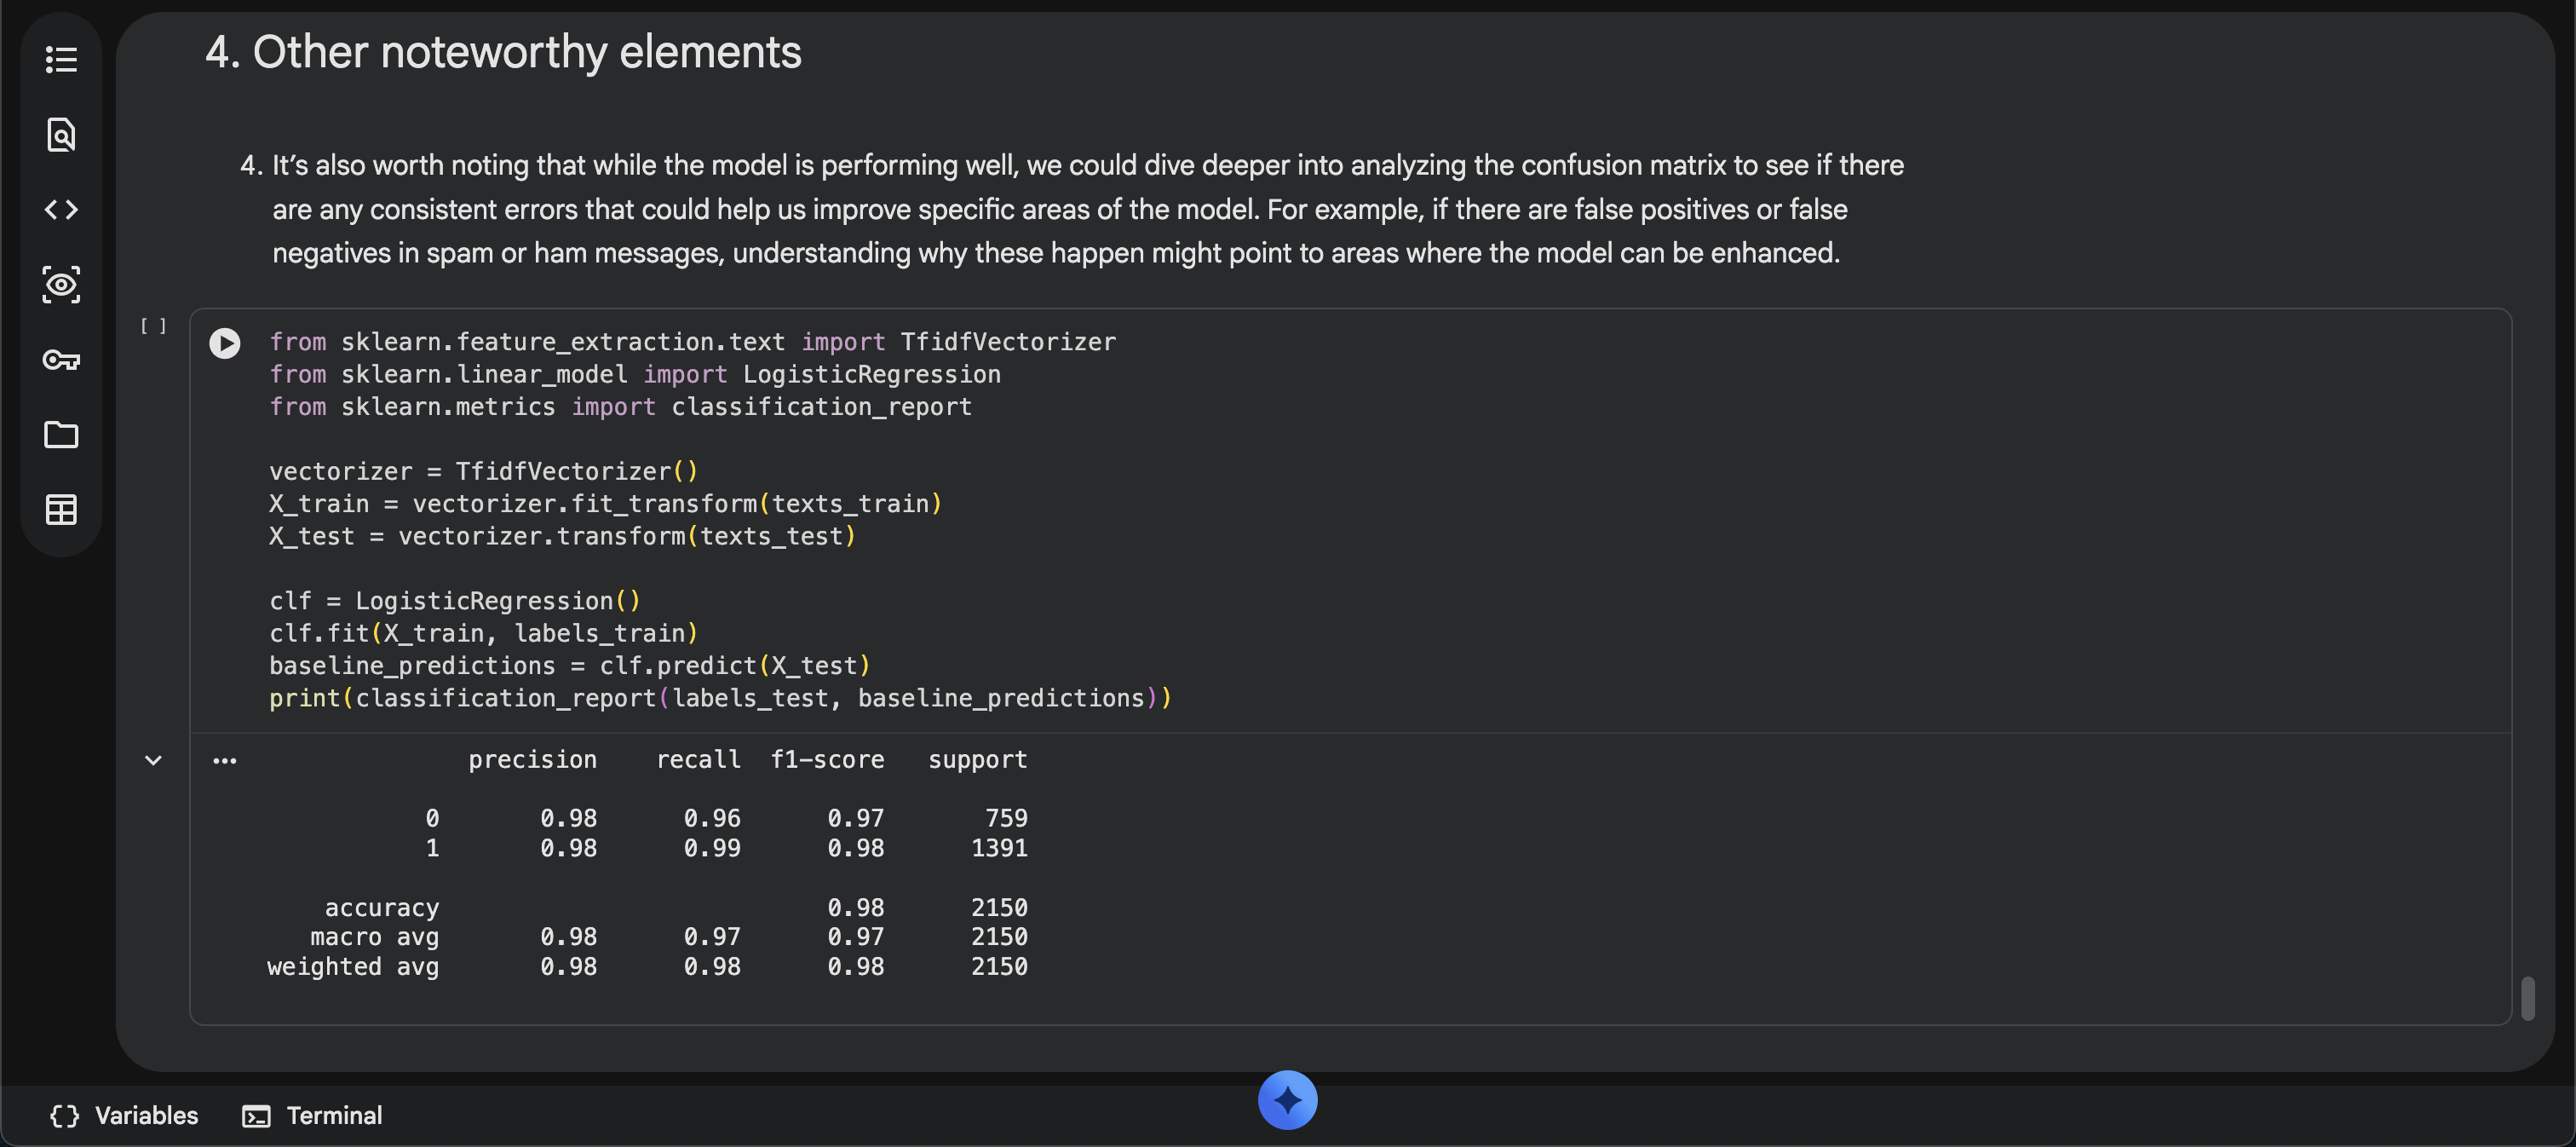Open the data inspector eye icon
2576x1147 pixels.
click(x=61, y=285)
